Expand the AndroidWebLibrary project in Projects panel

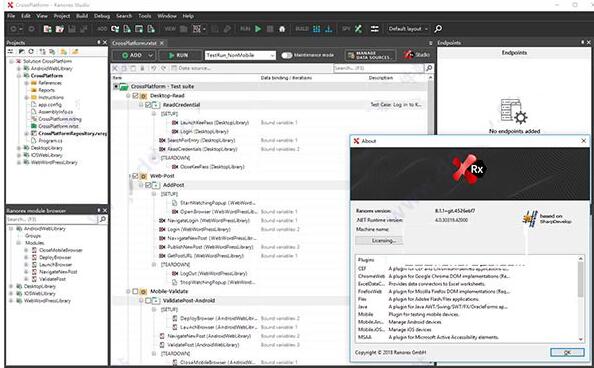click(19, 69)
